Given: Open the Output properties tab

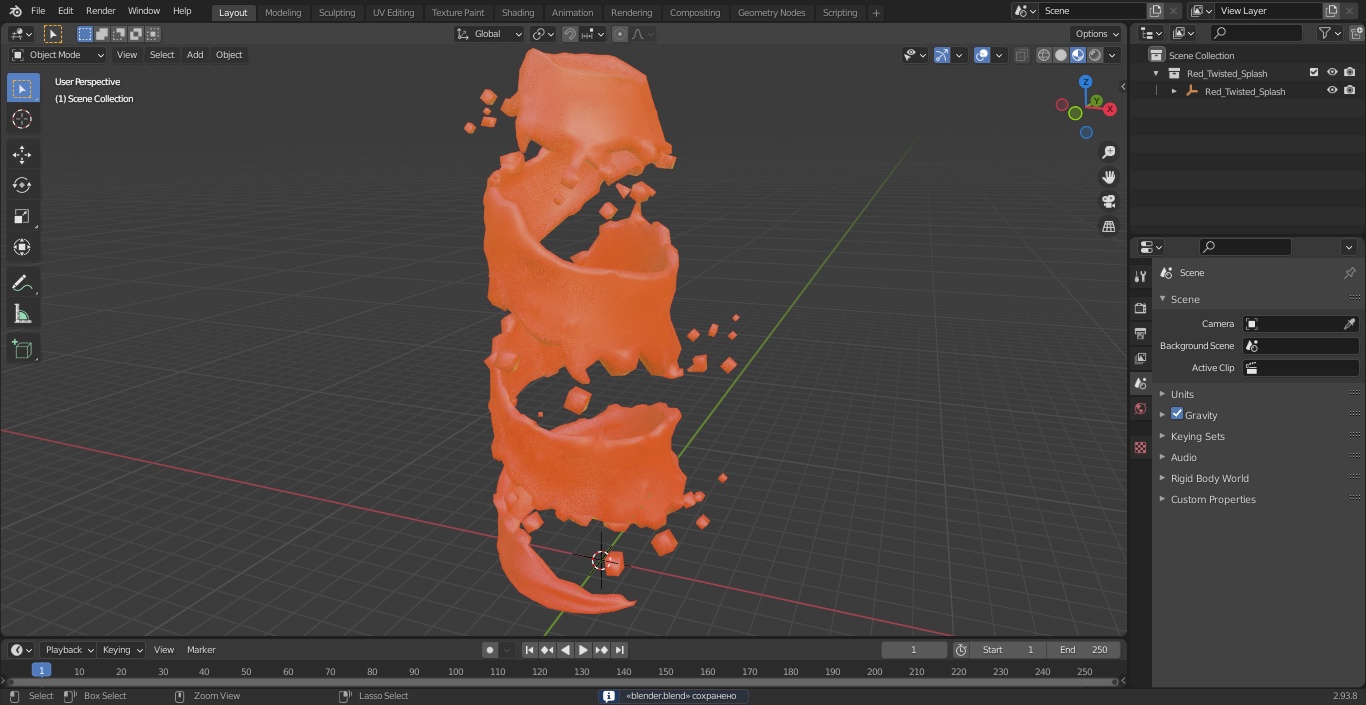Looking at the screenshot, I should coord(1140,333).
